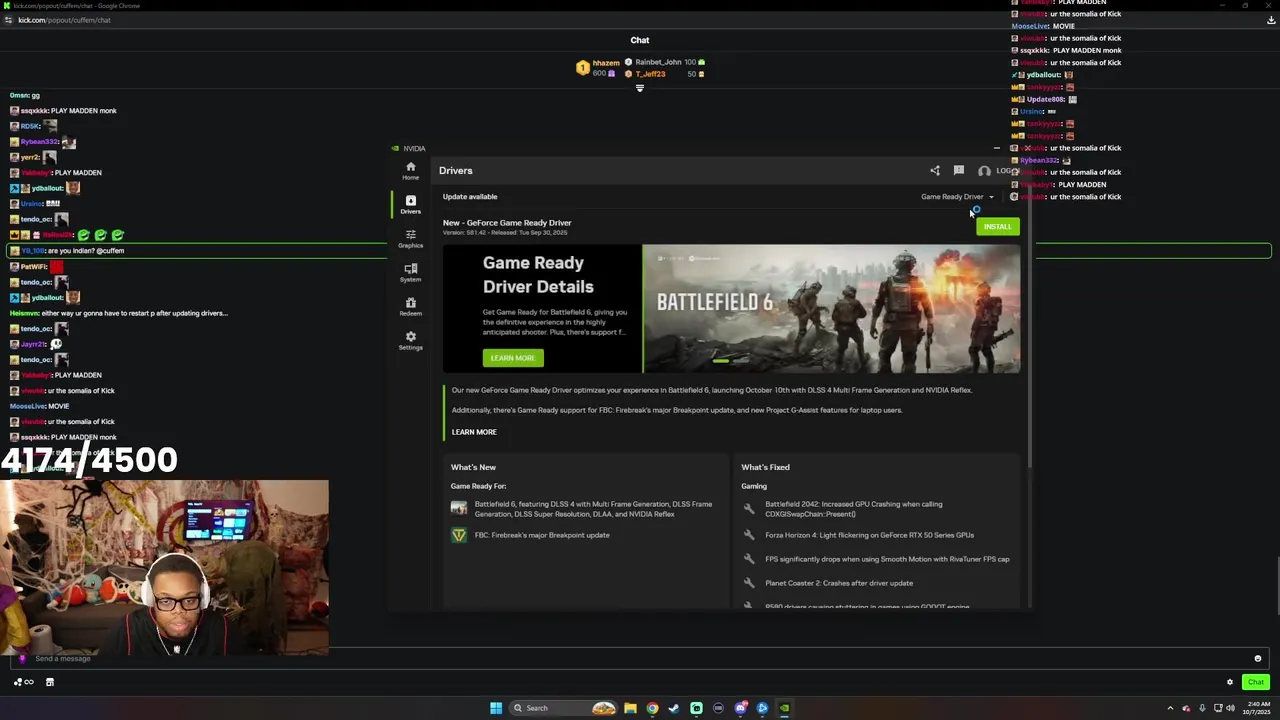
Task: Open Google Chrome from the taskbar
Action: coord(652,708)
